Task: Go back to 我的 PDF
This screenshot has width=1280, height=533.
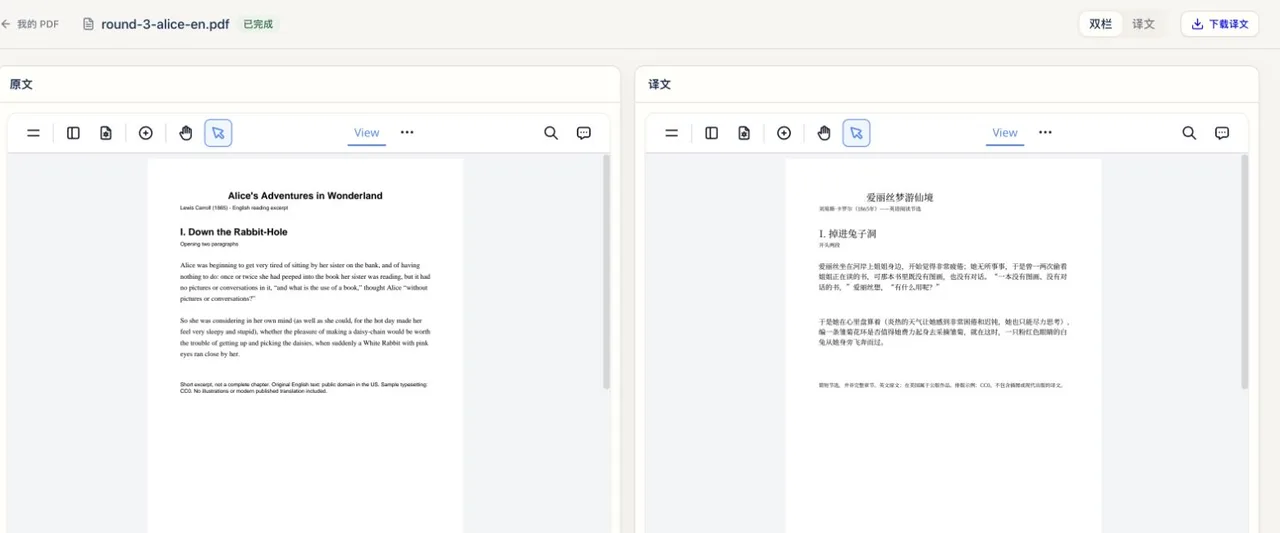Action: (30, 24)
